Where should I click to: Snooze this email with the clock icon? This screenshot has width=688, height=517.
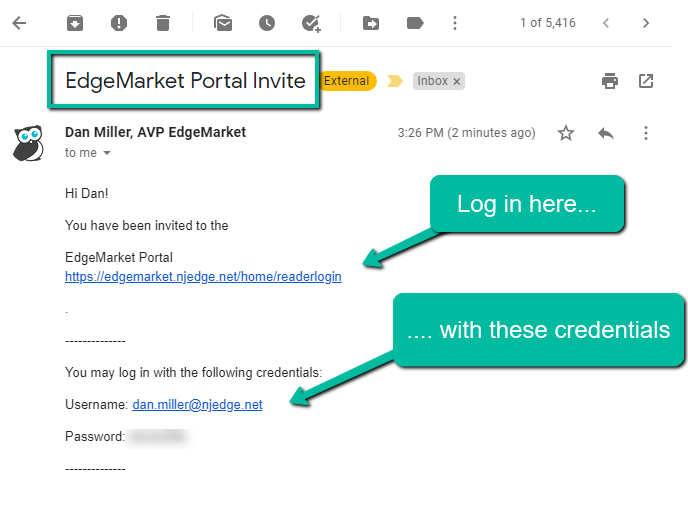pyautogui.click(x=267, y=23)
